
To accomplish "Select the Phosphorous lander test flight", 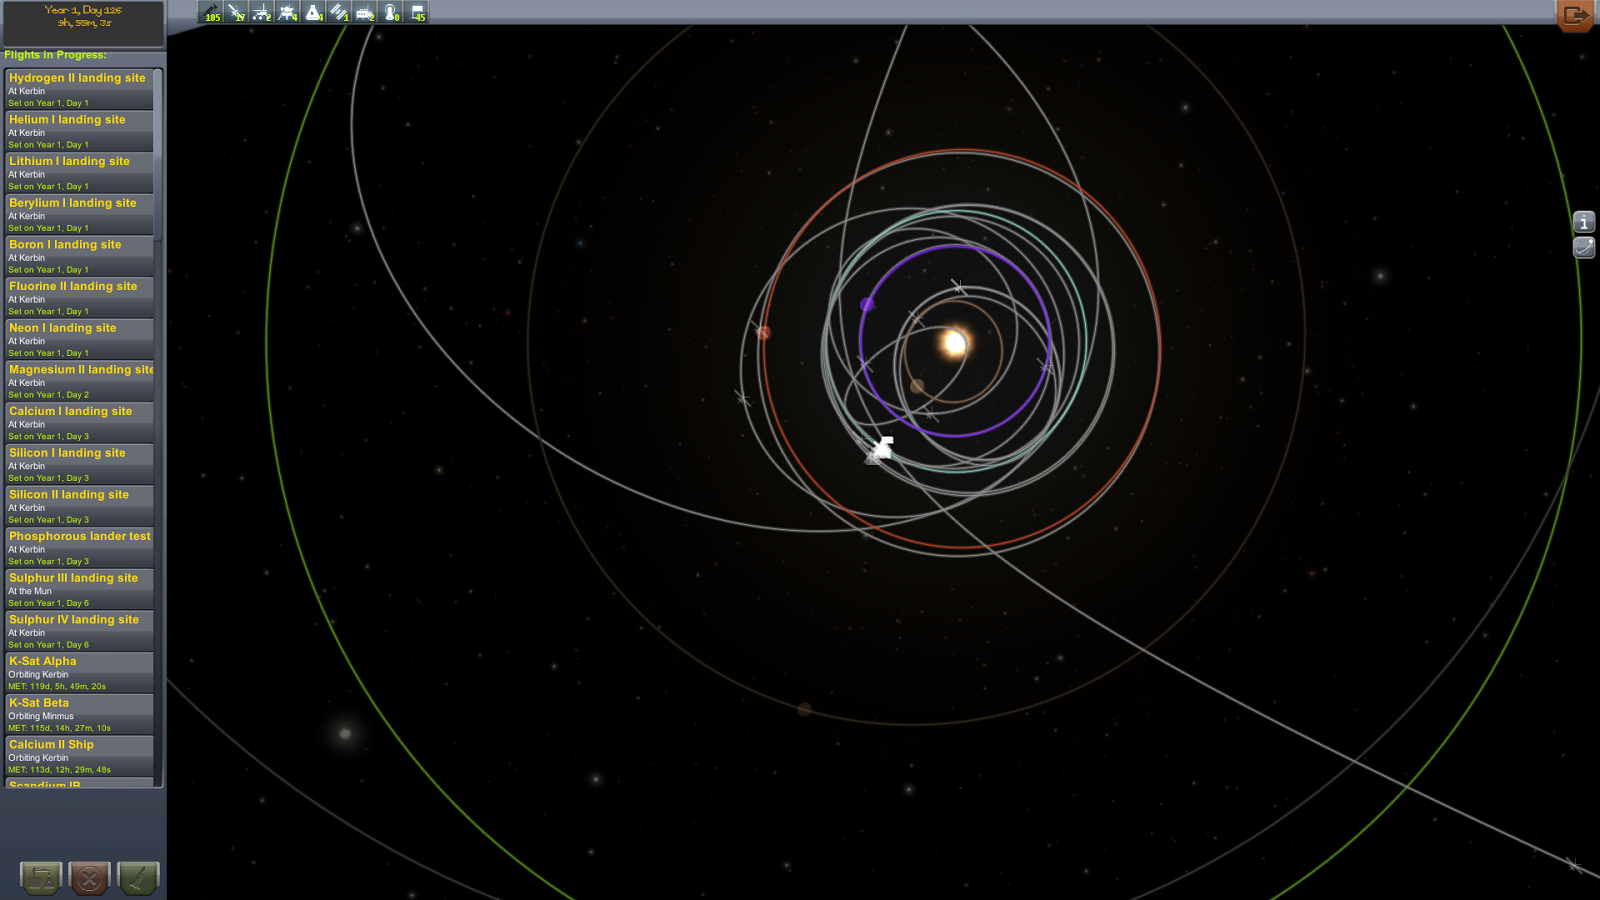I will click(80, 548).
